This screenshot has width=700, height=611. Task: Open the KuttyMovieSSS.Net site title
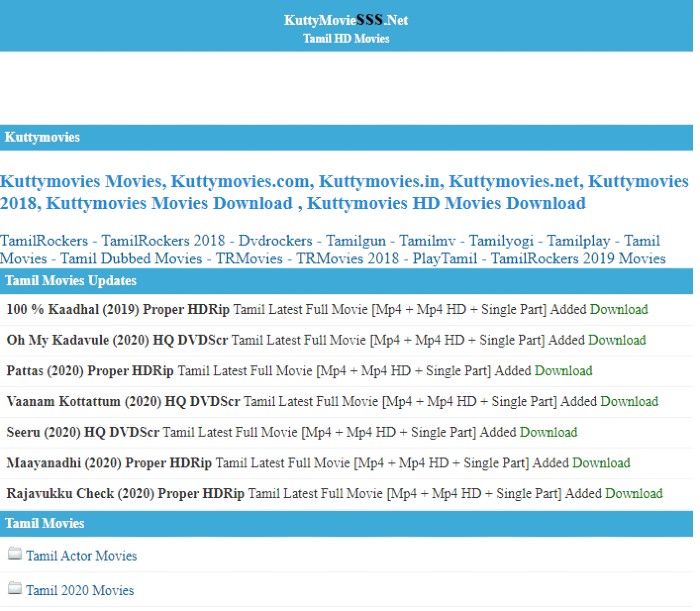coord(346,20)
